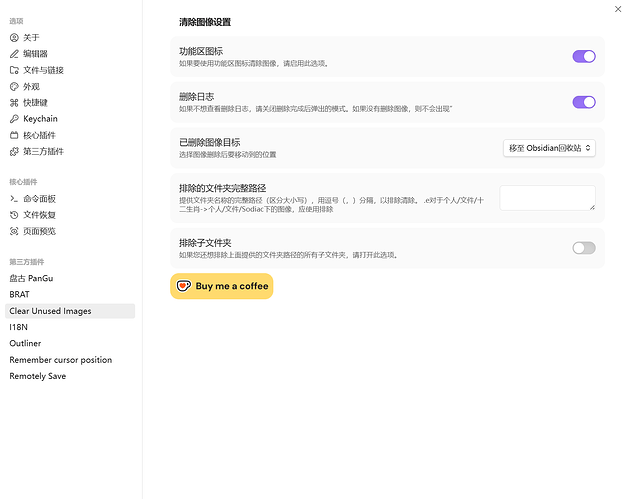
Task: Click the coffee cup heart icon
Action: (x=184, y=286)
